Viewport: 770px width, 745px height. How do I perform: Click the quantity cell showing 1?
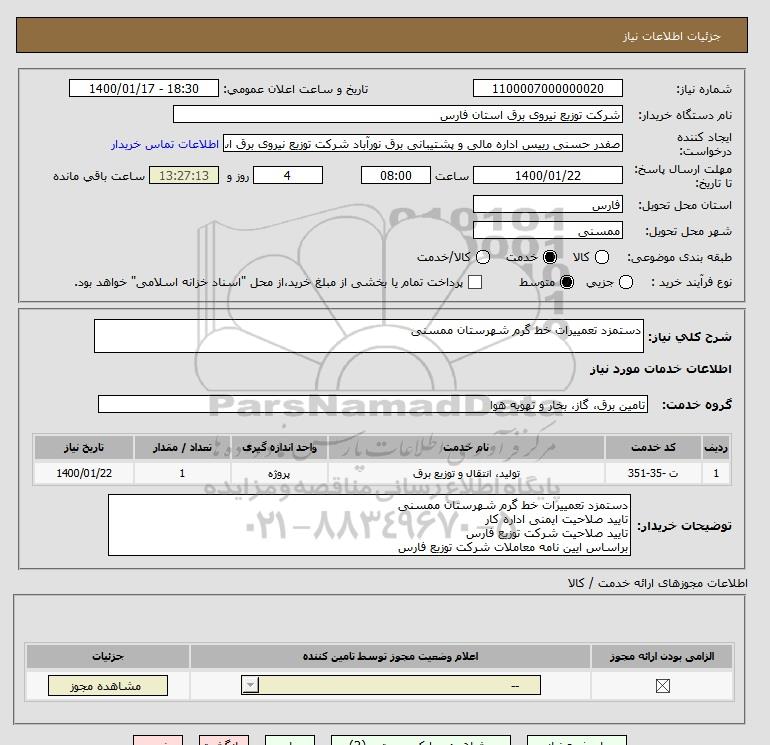tap(182, 473)
